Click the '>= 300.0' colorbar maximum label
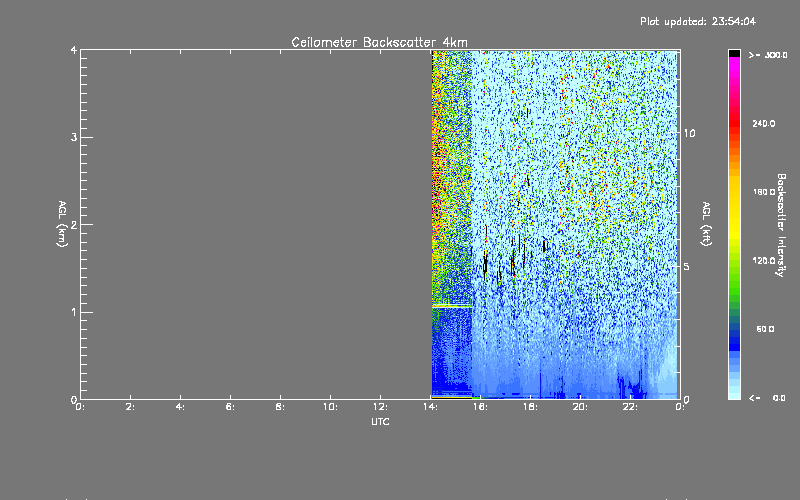 [768, 55]
